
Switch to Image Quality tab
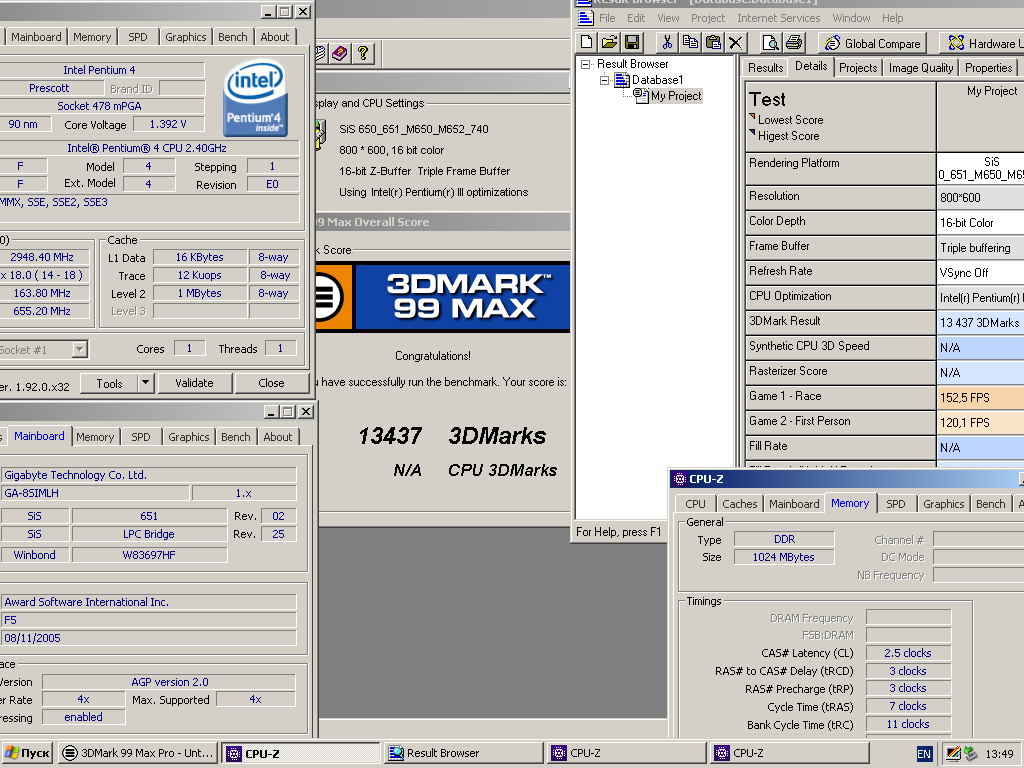921,68
